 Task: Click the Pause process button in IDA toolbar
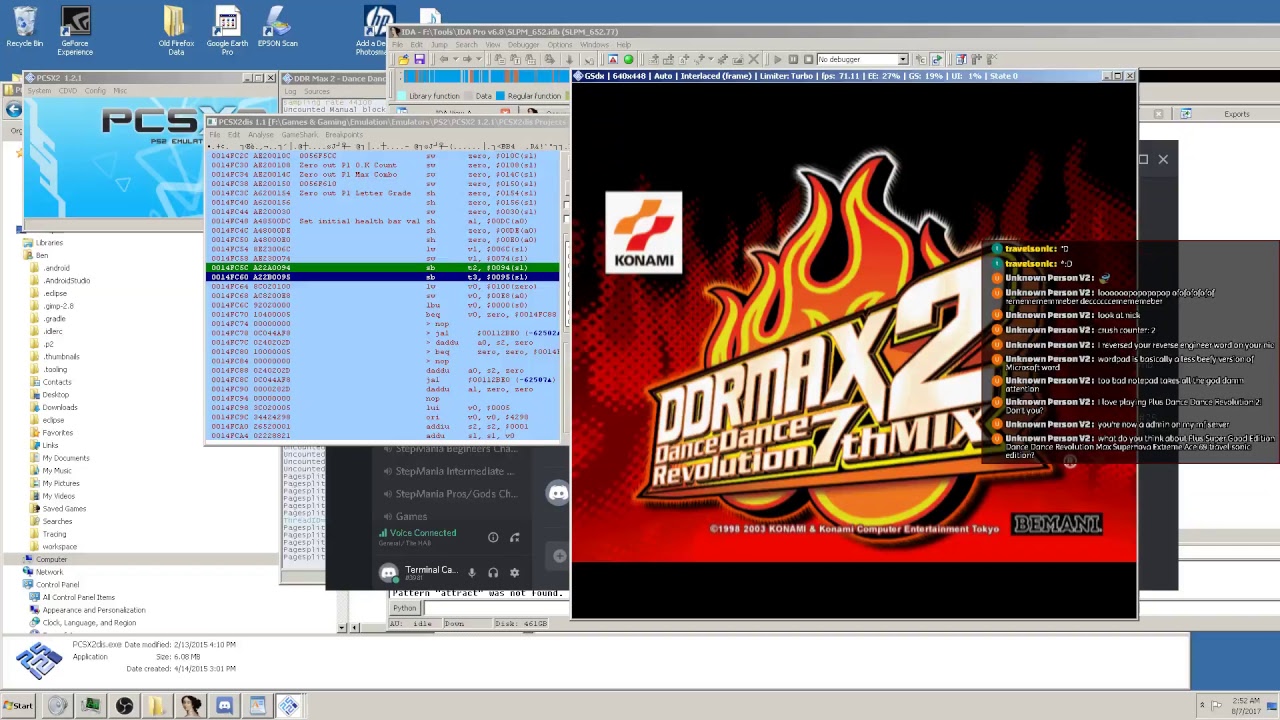[x=793, y=60]
